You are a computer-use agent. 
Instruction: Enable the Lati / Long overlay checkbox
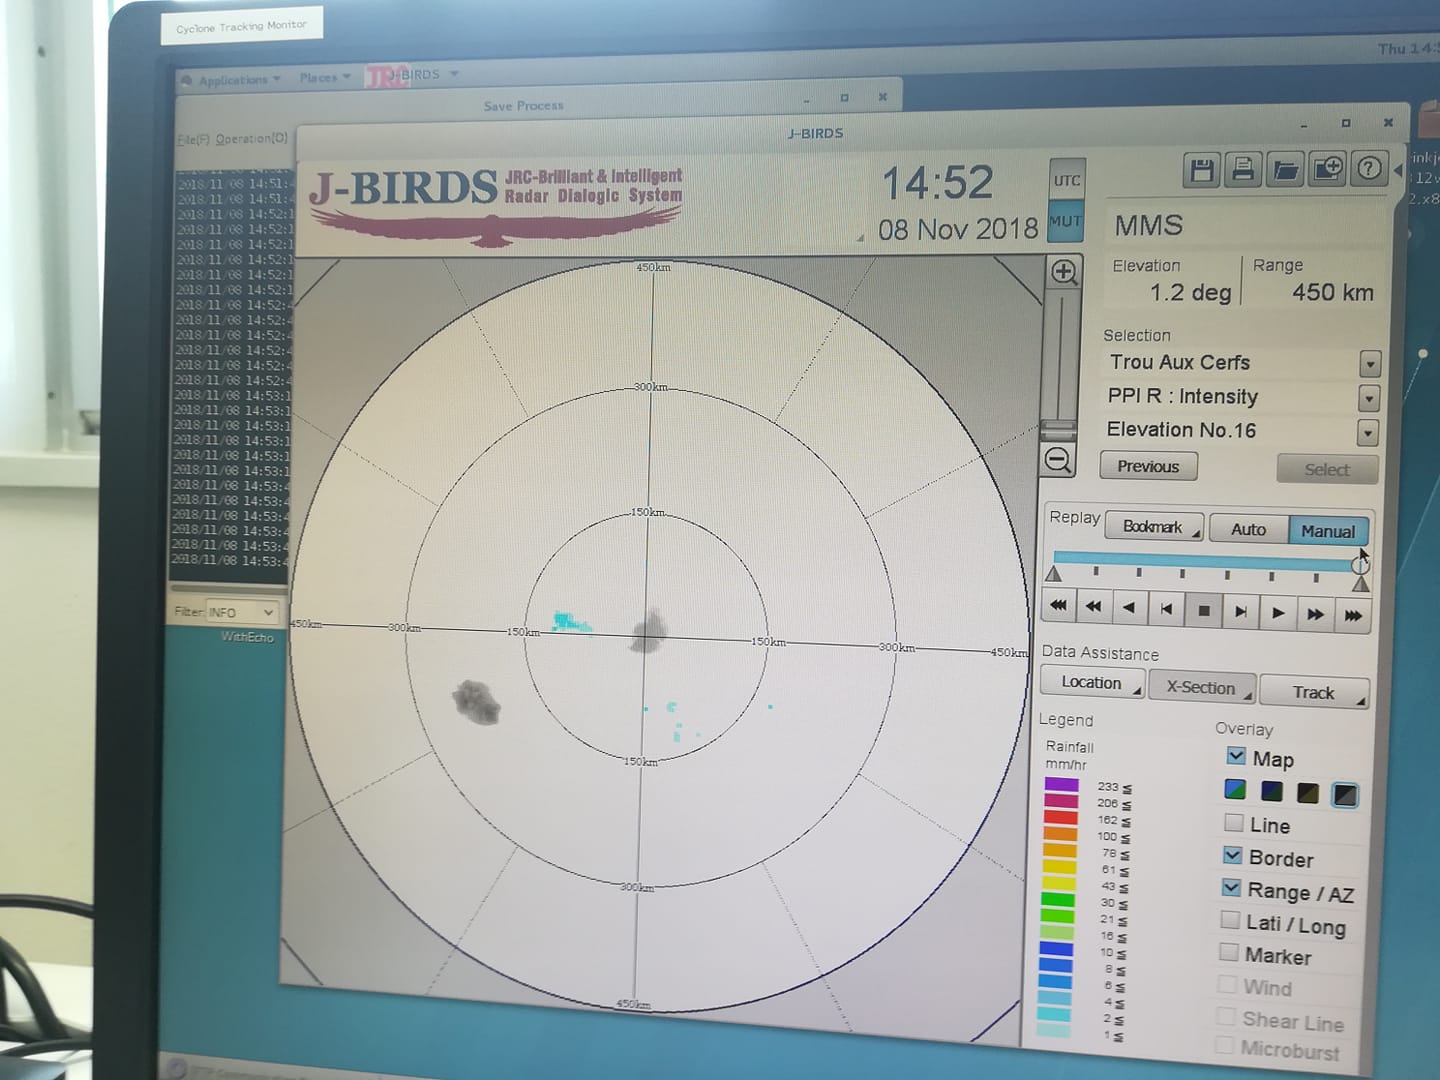[1230, 920]
